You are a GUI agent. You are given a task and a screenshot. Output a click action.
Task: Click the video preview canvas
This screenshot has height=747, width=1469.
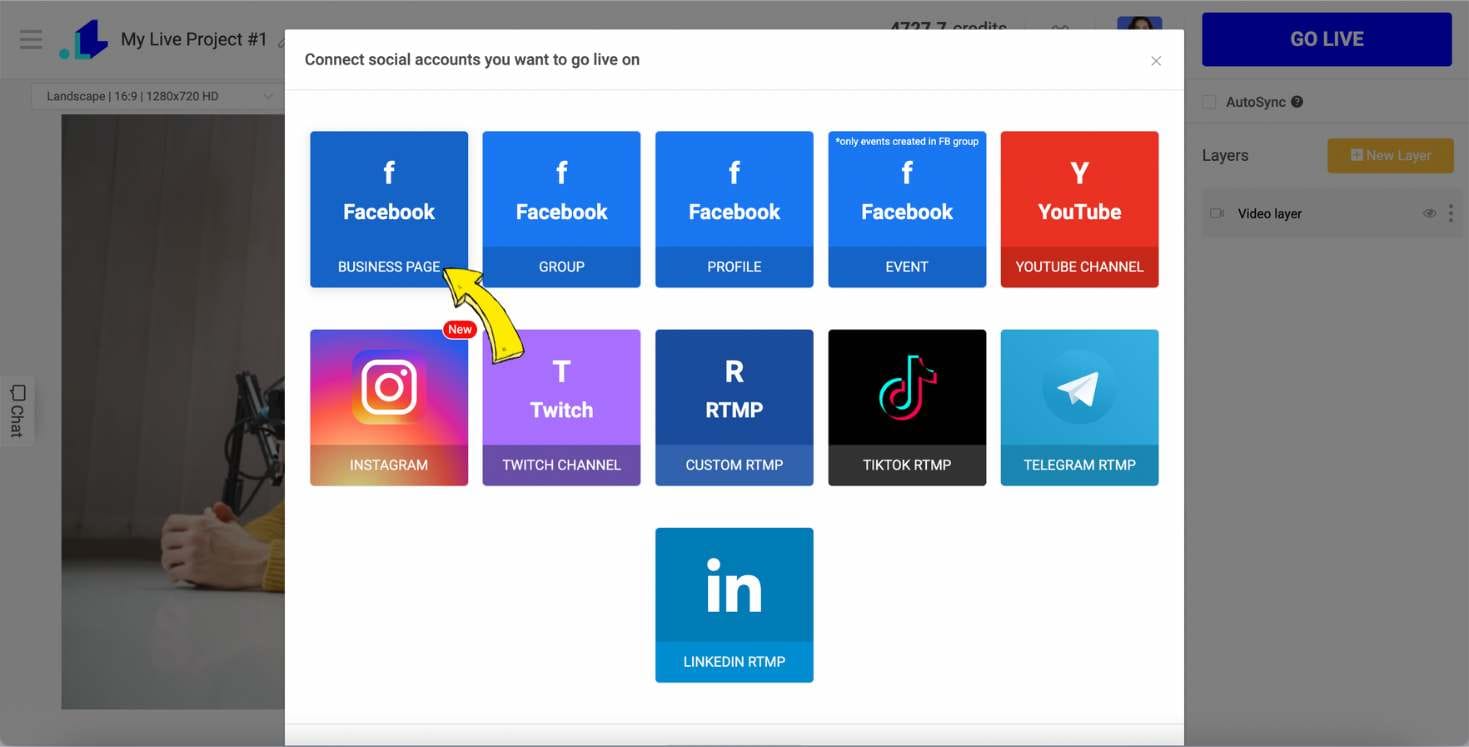point(173,411)
